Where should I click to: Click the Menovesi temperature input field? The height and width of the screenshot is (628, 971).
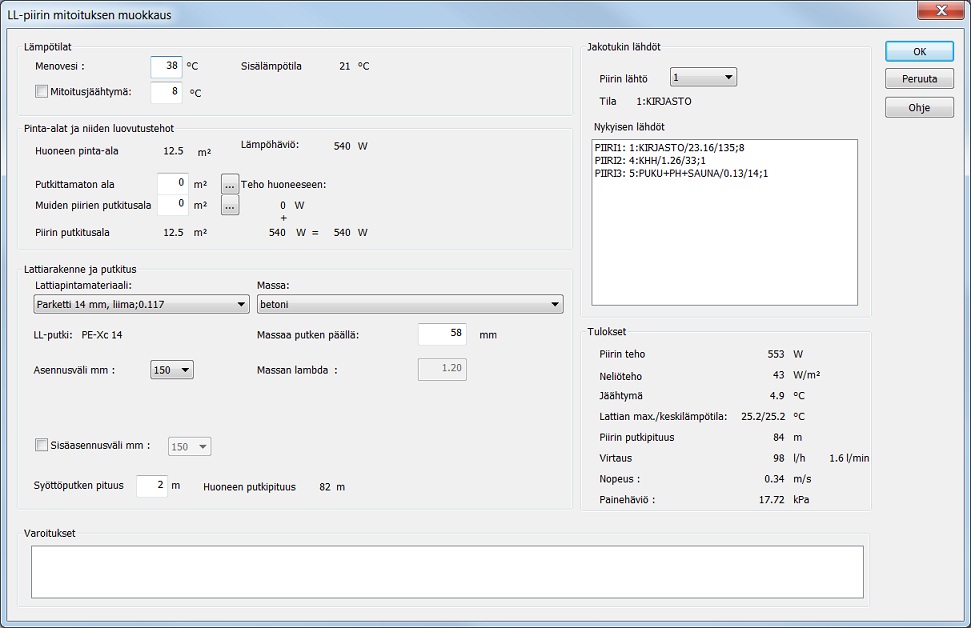tap(166, 66)
